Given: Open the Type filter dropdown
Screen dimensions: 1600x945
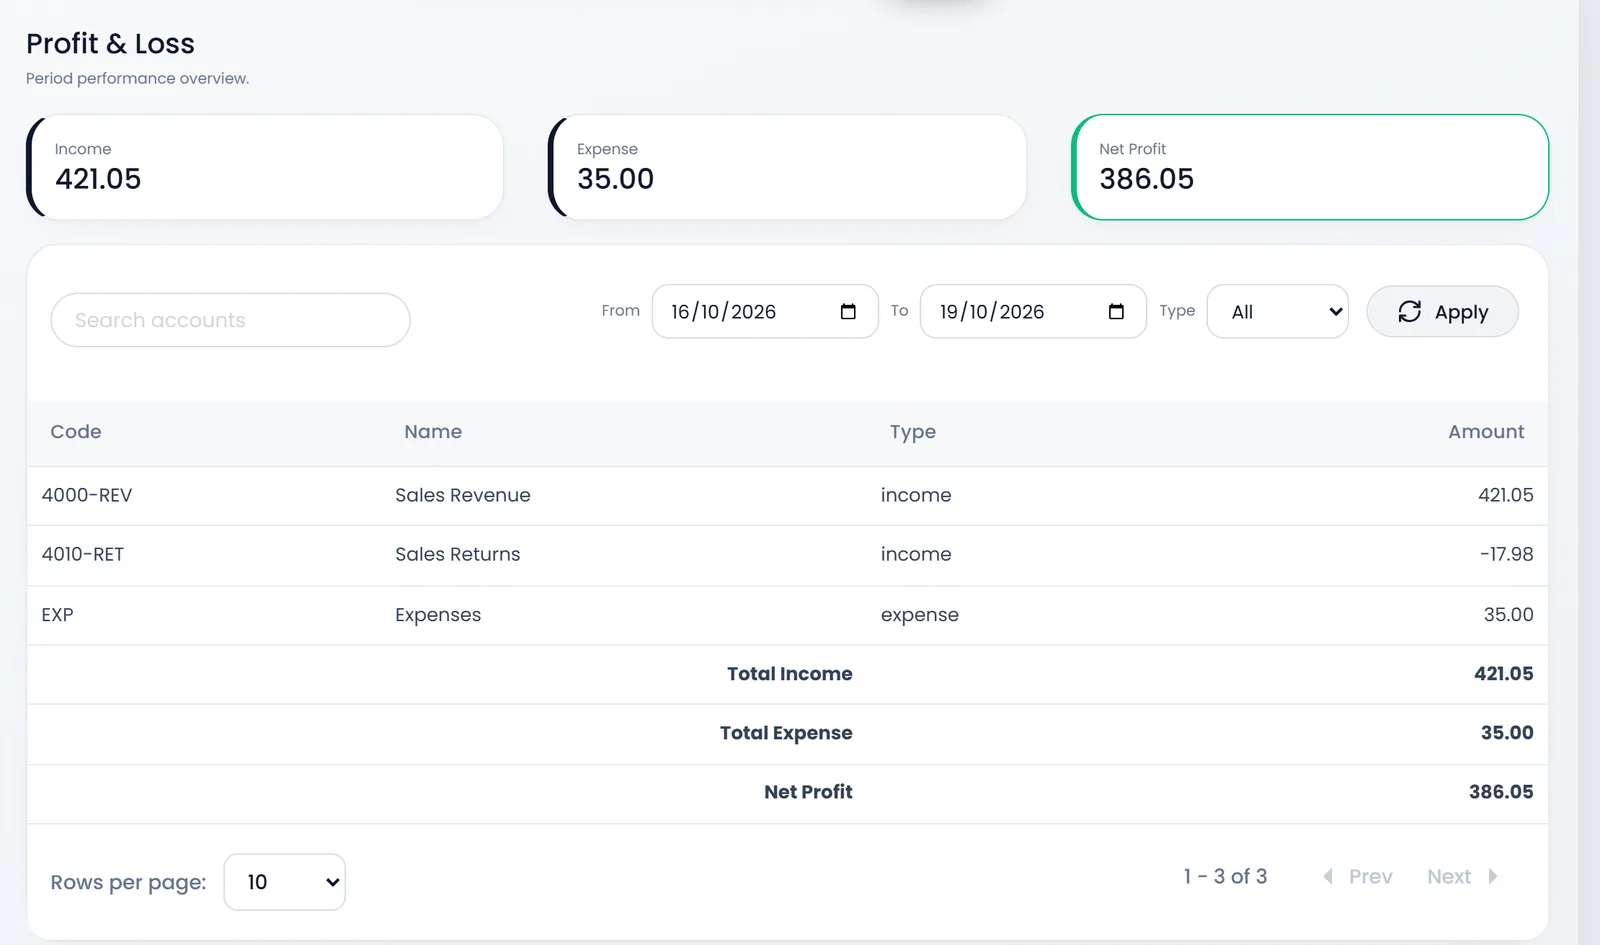Looking at the screenshot, I should click(1278, 312).
